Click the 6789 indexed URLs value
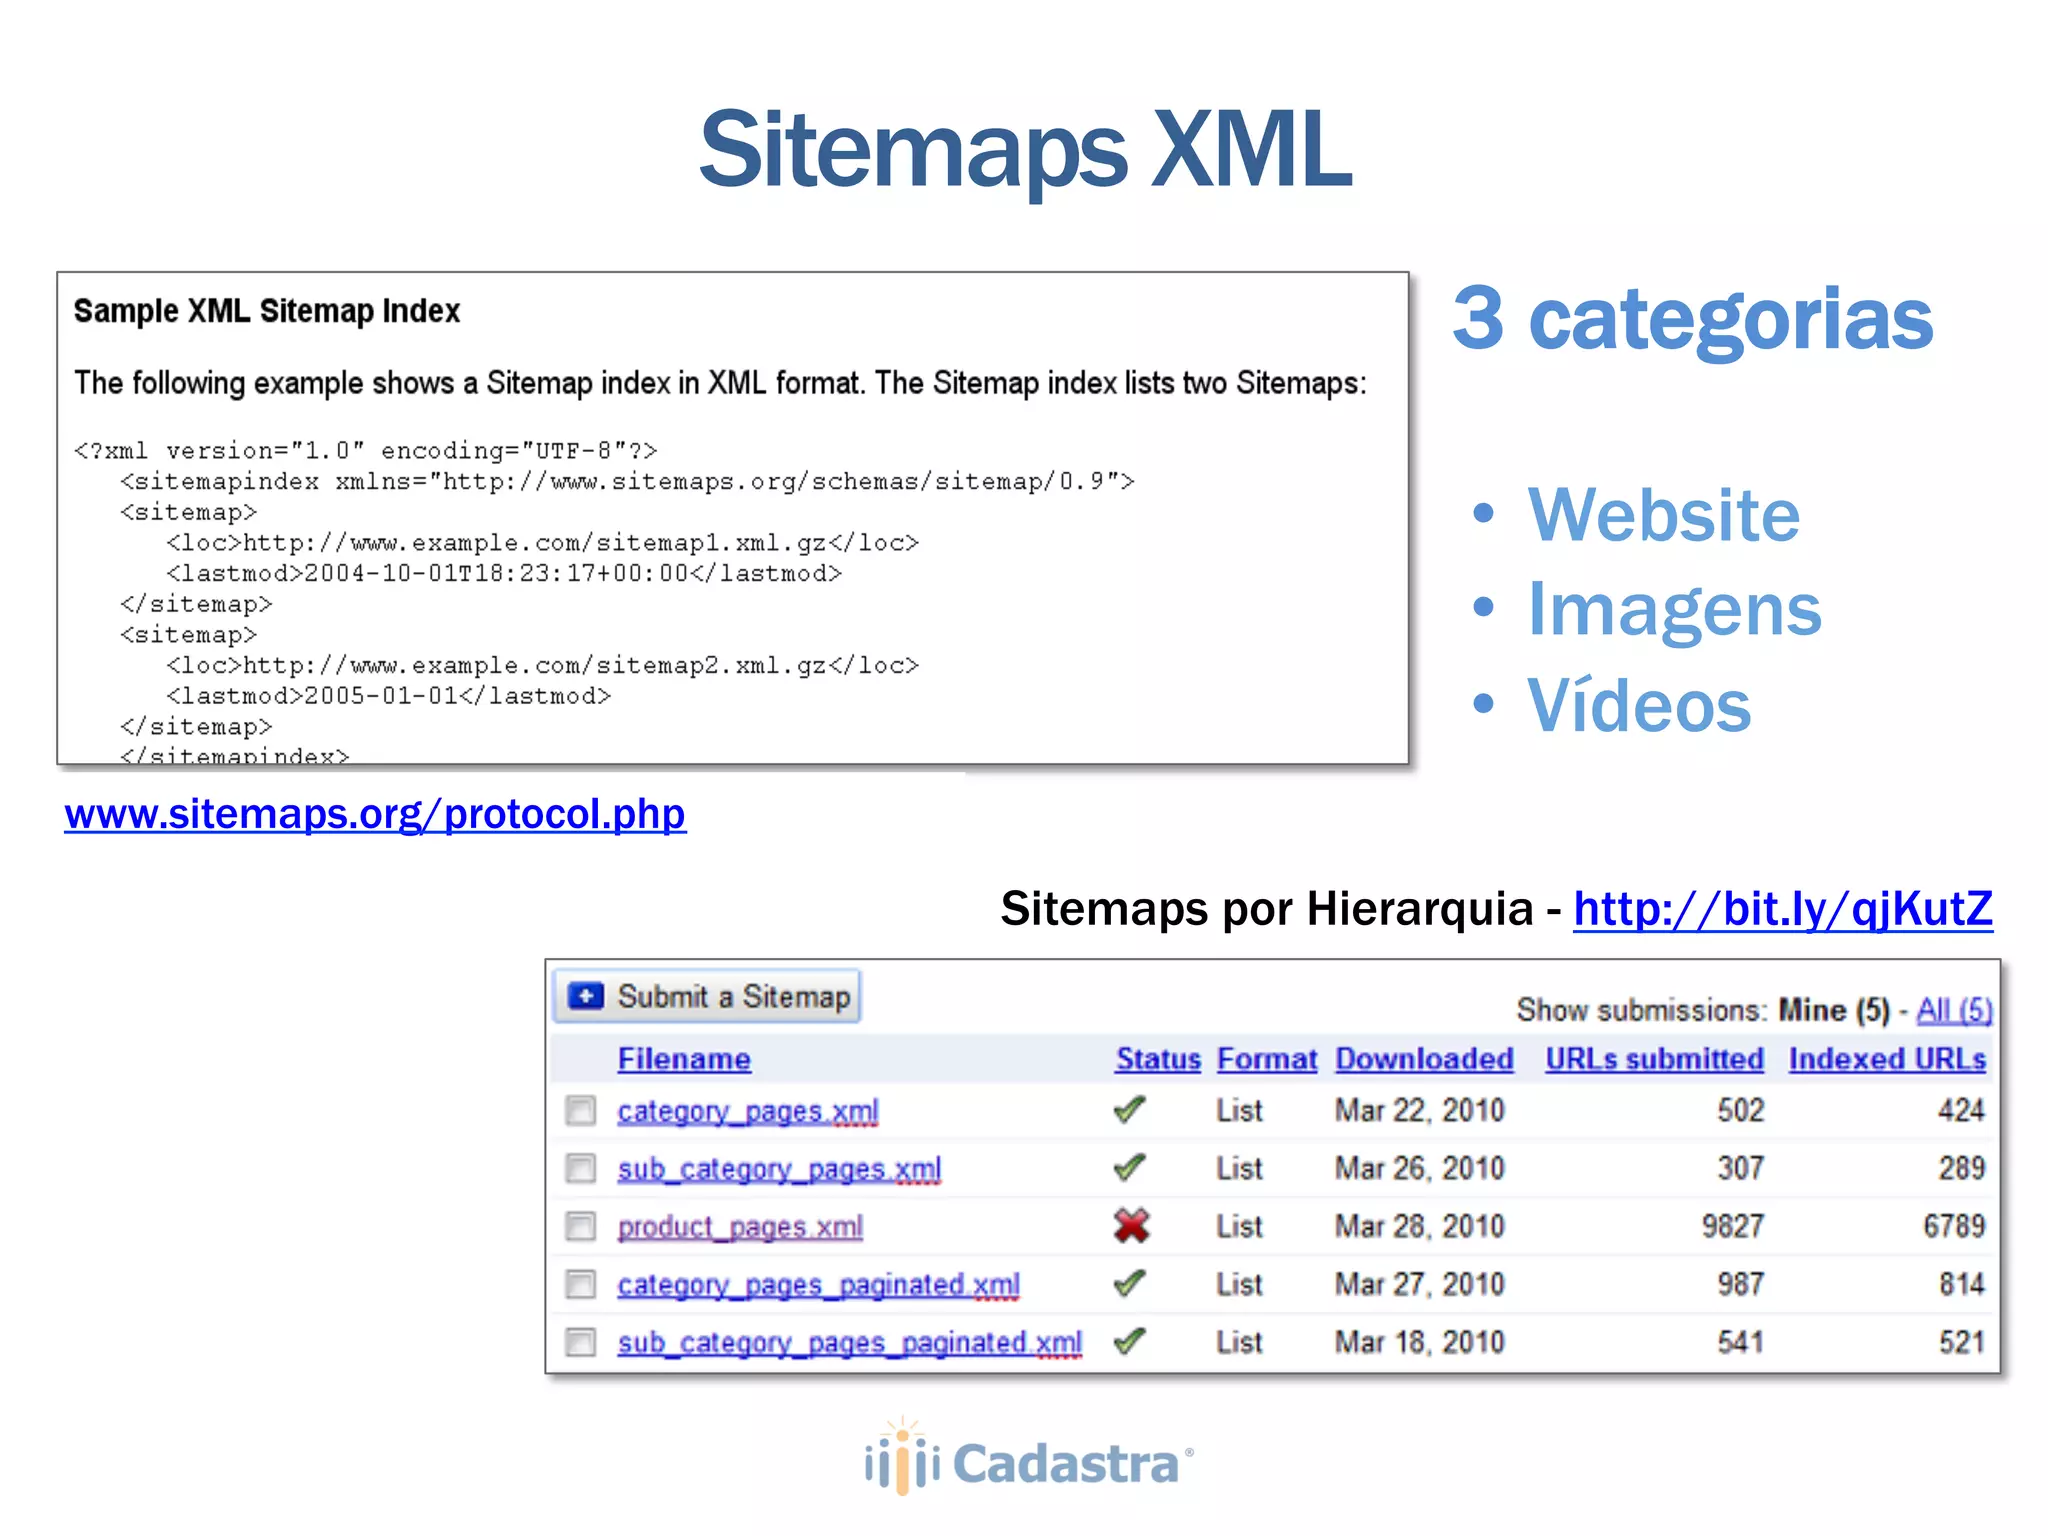 (1954, 1226)
